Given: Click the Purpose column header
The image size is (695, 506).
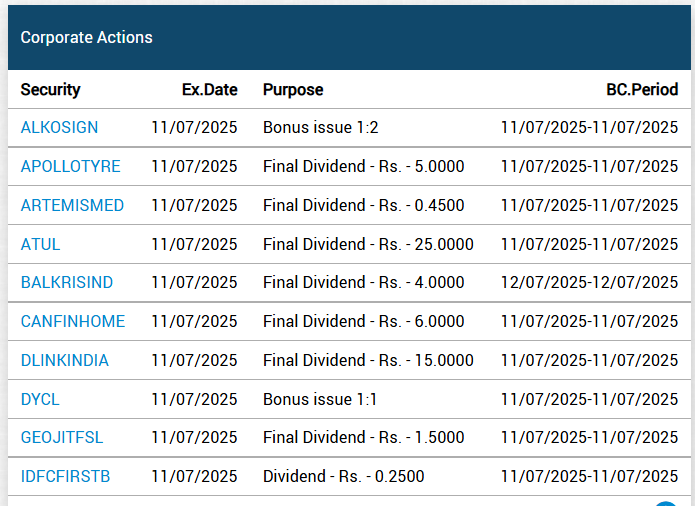Looking at the screenshot, I should (x=293, y=90).
